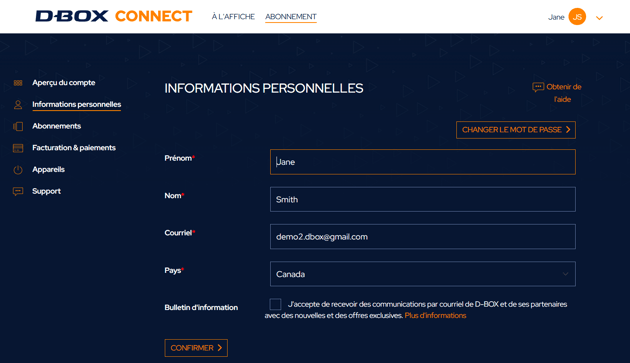Click CHANGER LE MOT DE PASSE button
630x363 pixels.
coord(516,130)
